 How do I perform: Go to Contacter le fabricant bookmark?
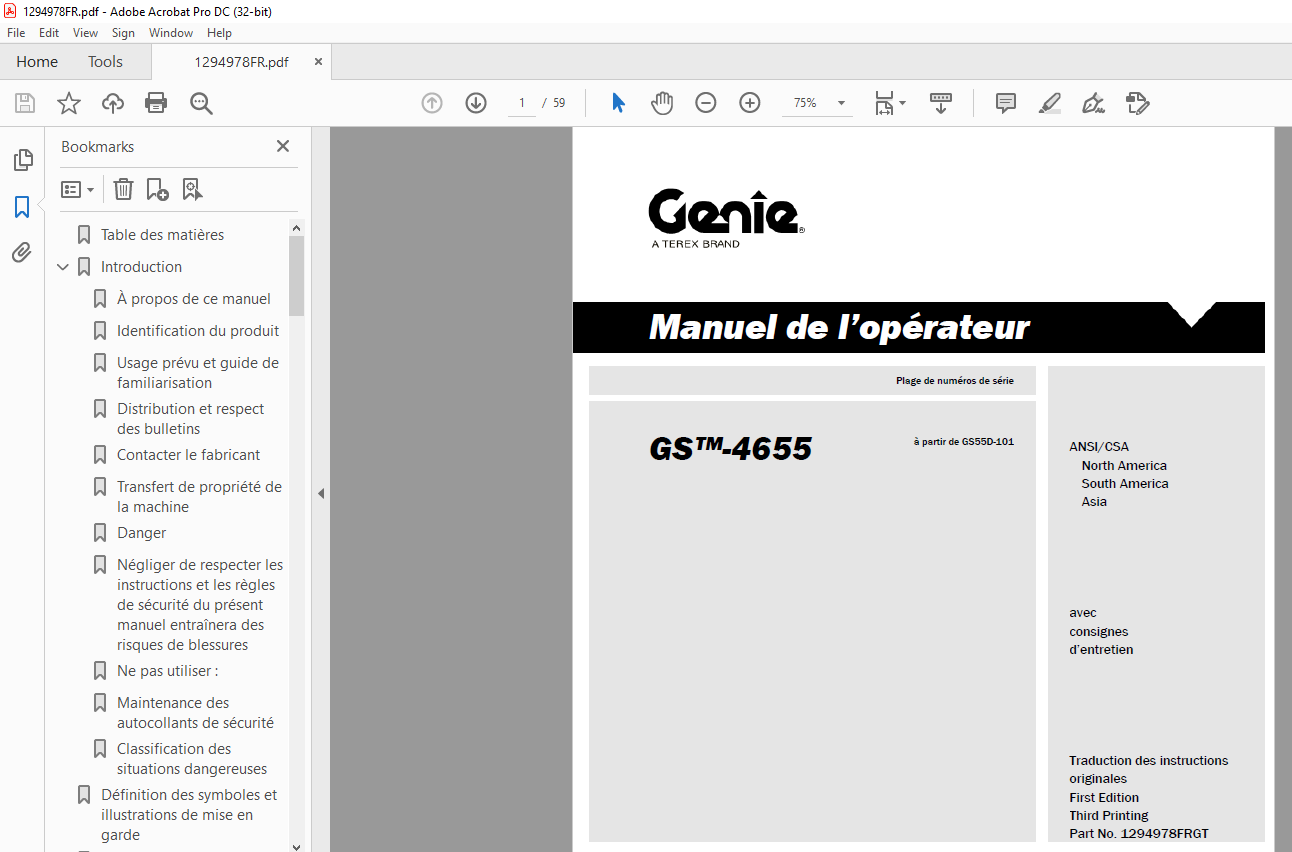188,455
